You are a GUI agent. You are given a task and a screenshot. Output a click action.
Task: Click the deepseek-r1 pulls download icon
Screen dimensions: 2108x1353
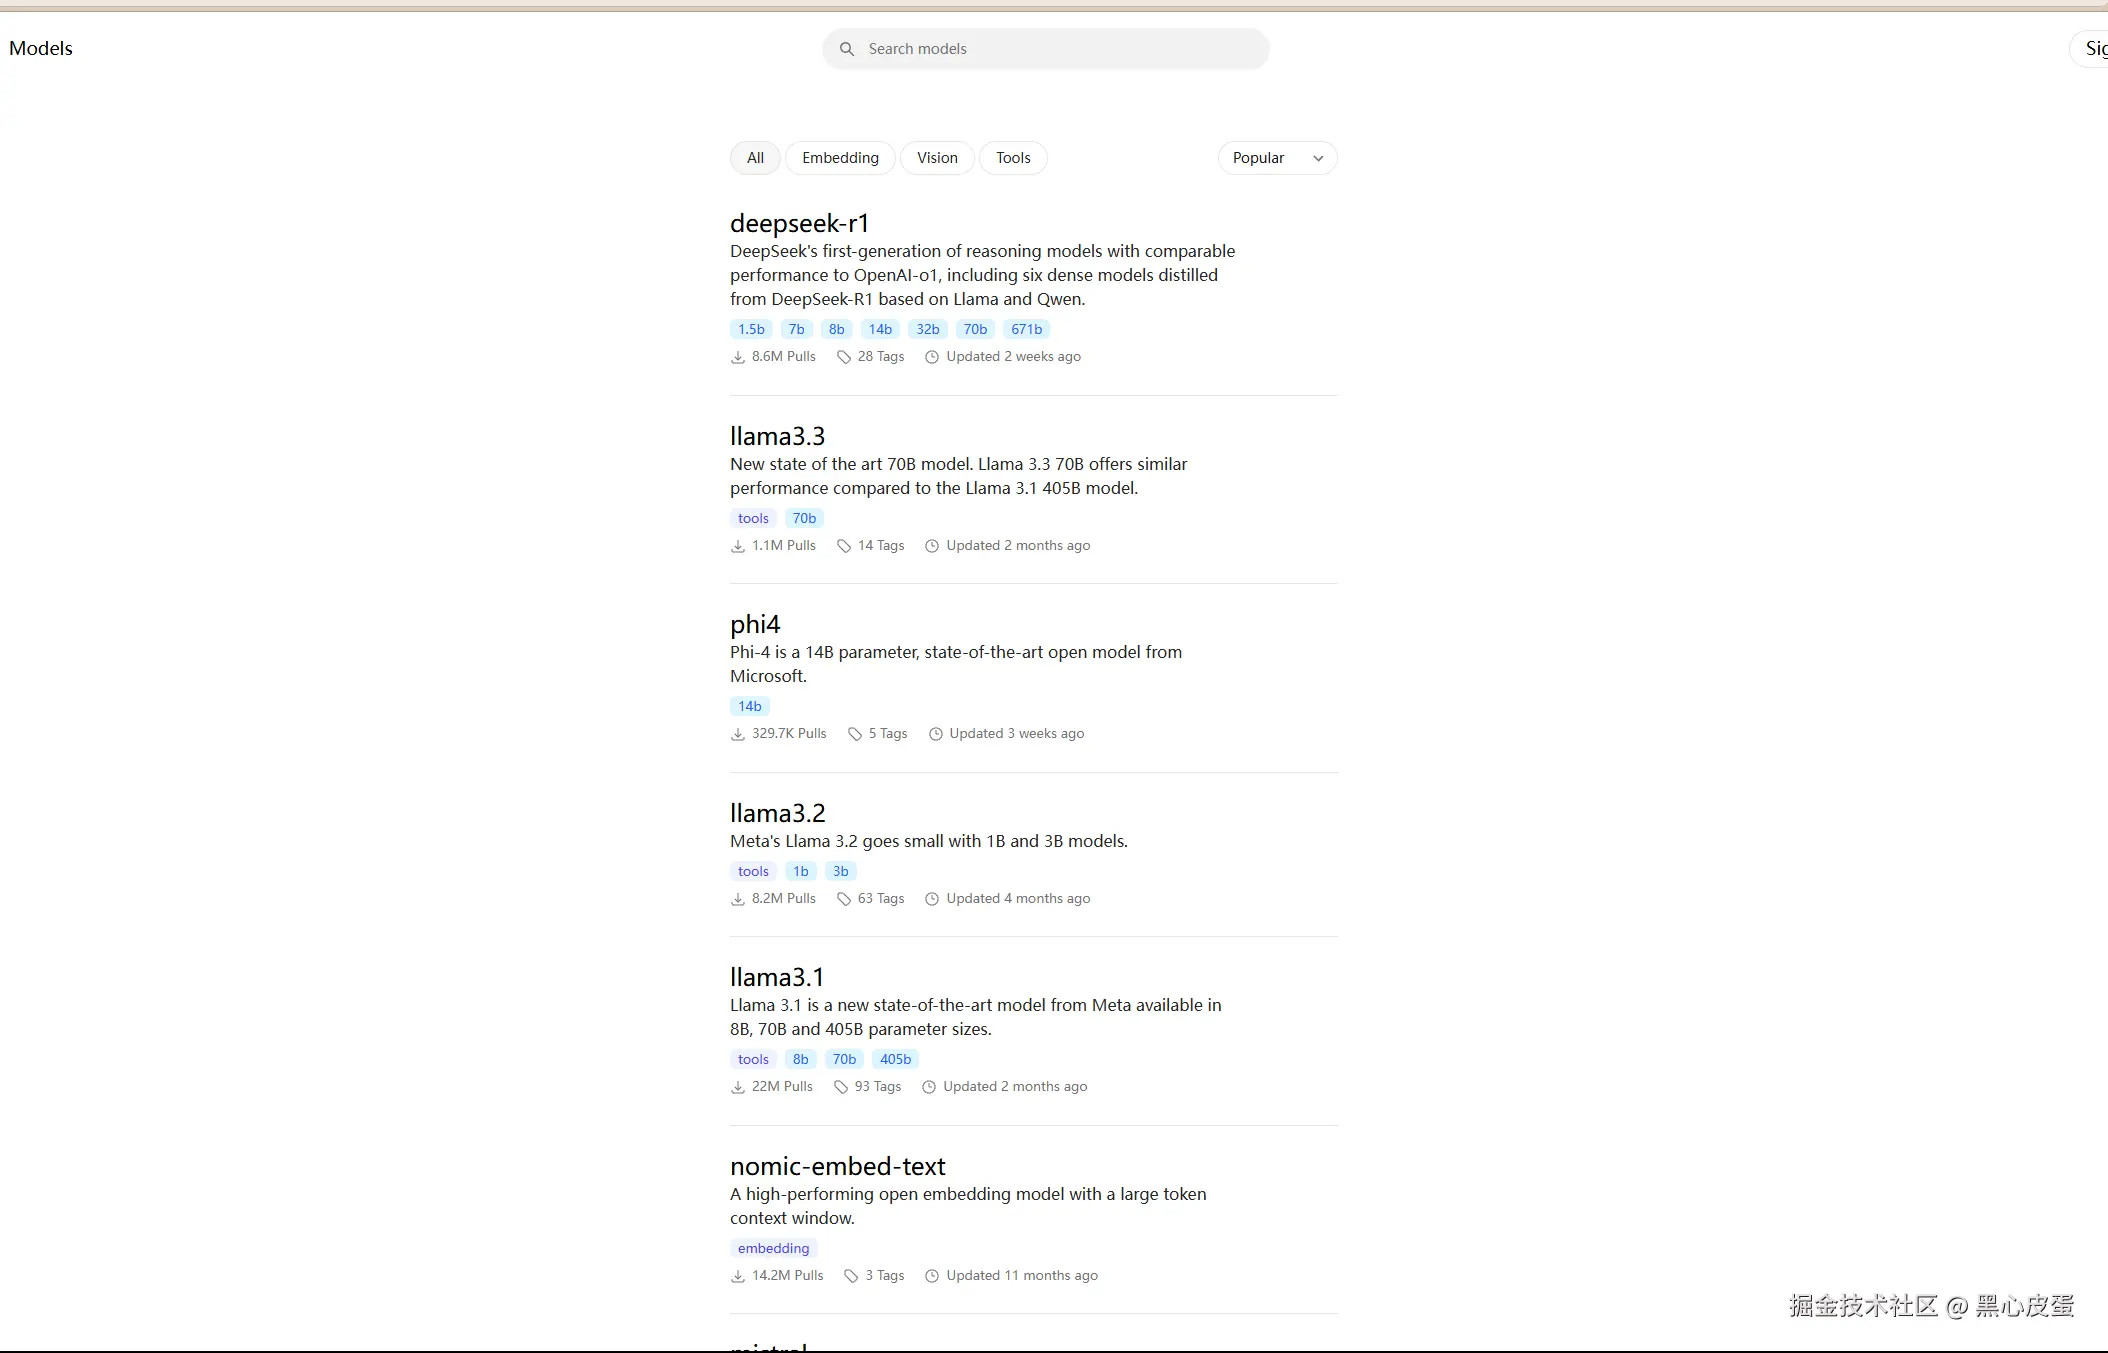point(738,357)
